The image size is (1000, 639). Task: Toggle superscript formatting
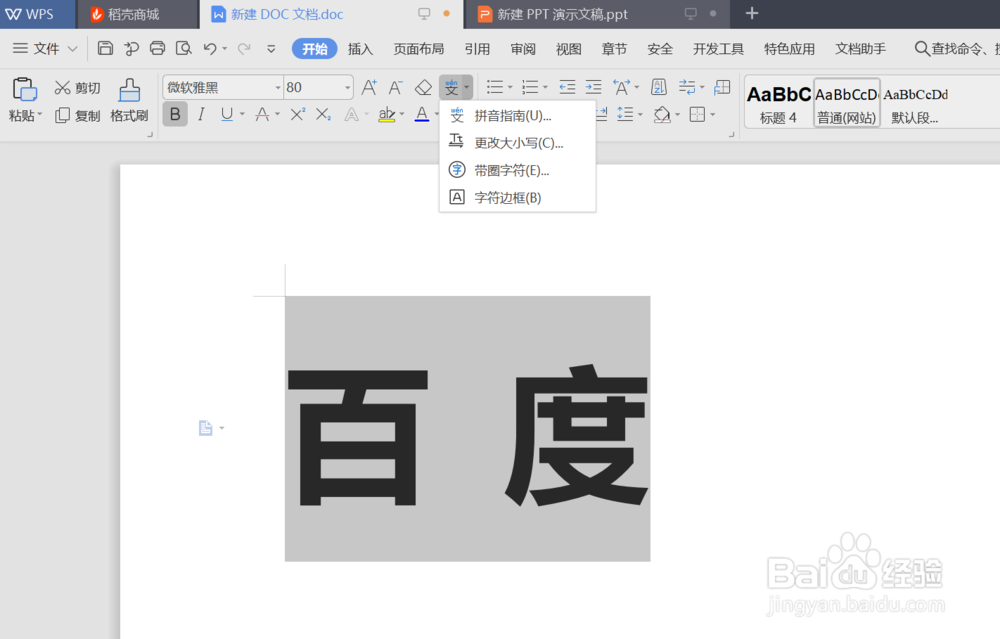click(x=297, y=115)
